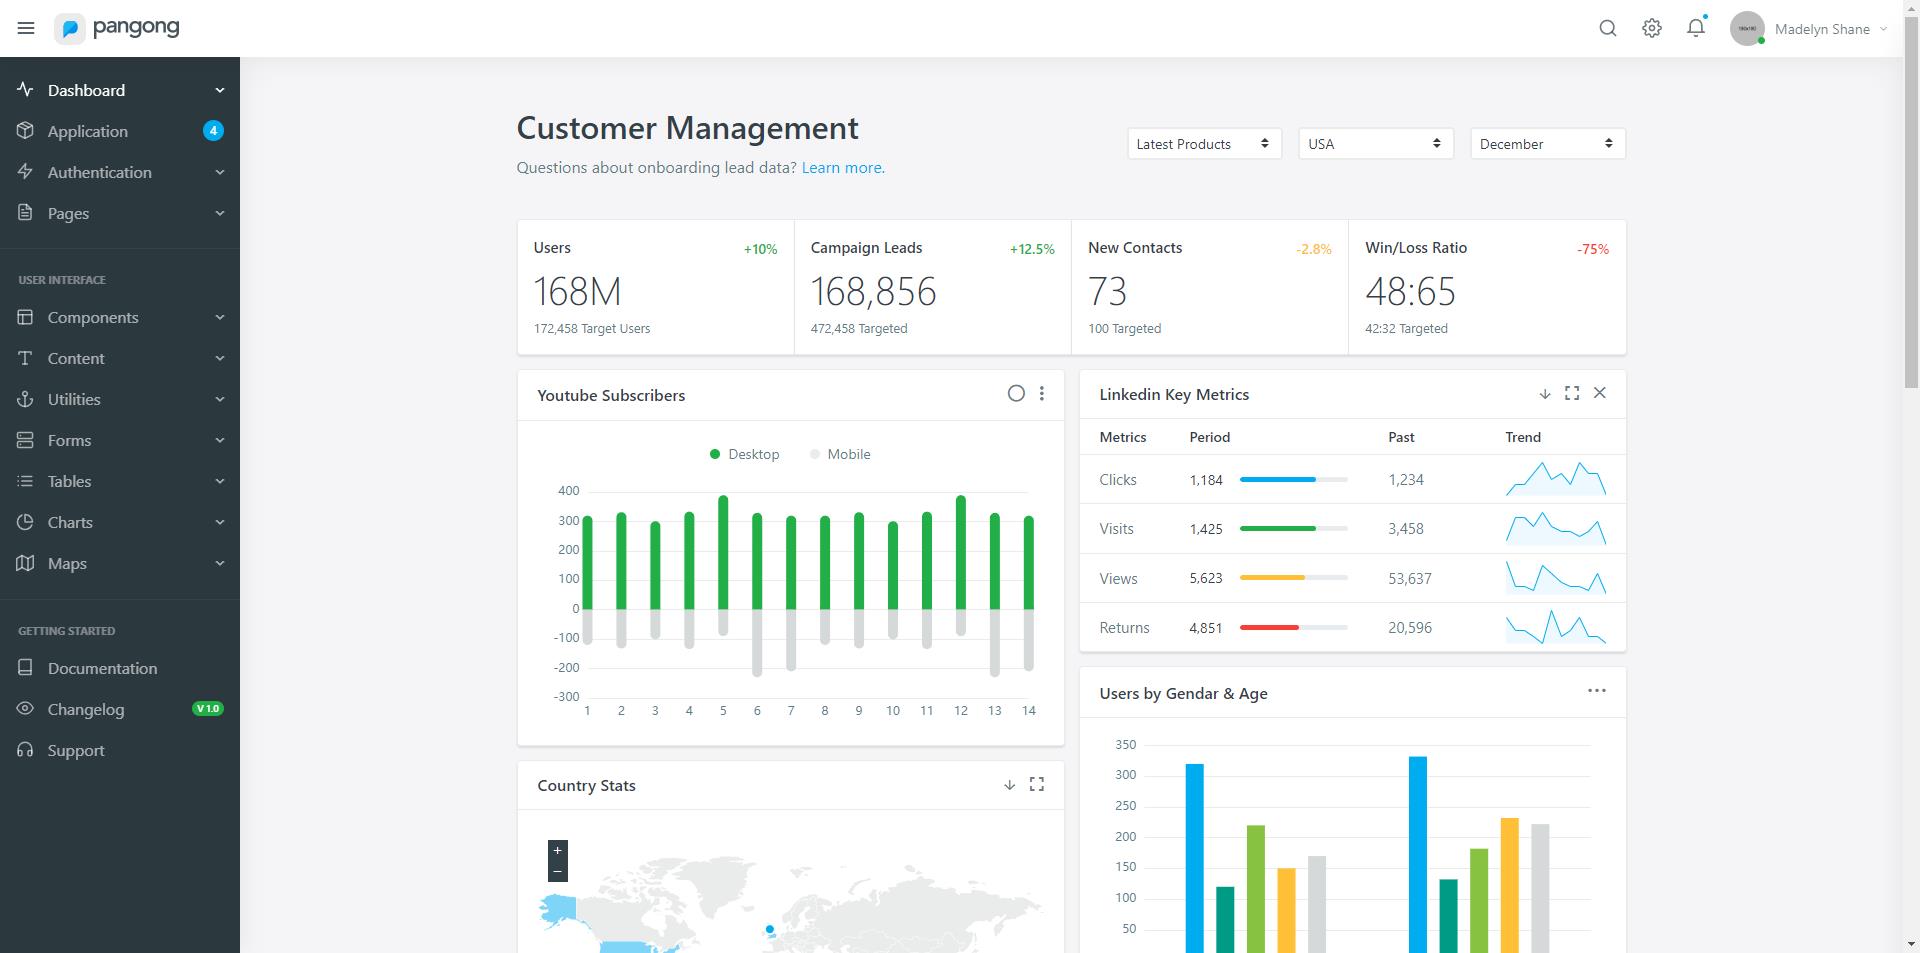Click the Changelog eye icon
1920x953 pixels.
click(25, 709)
